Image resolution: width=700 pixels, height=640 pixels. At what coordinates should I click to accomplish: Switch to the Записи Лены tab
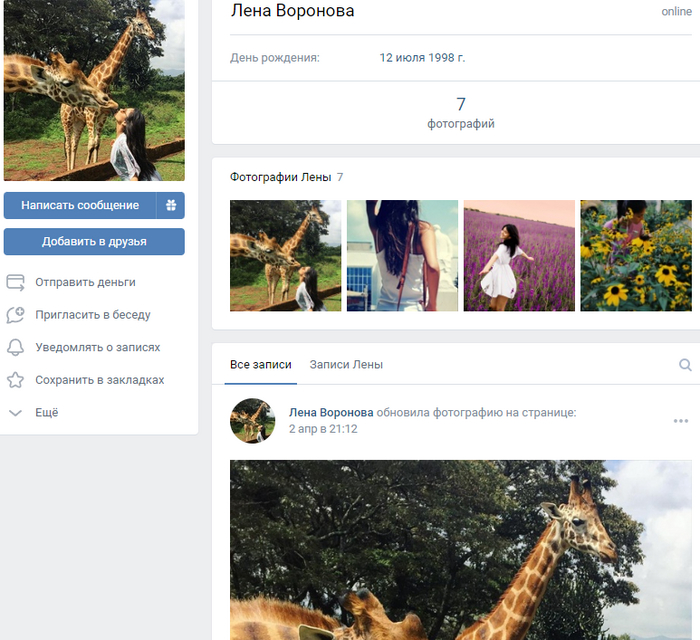tap(346, 365)
